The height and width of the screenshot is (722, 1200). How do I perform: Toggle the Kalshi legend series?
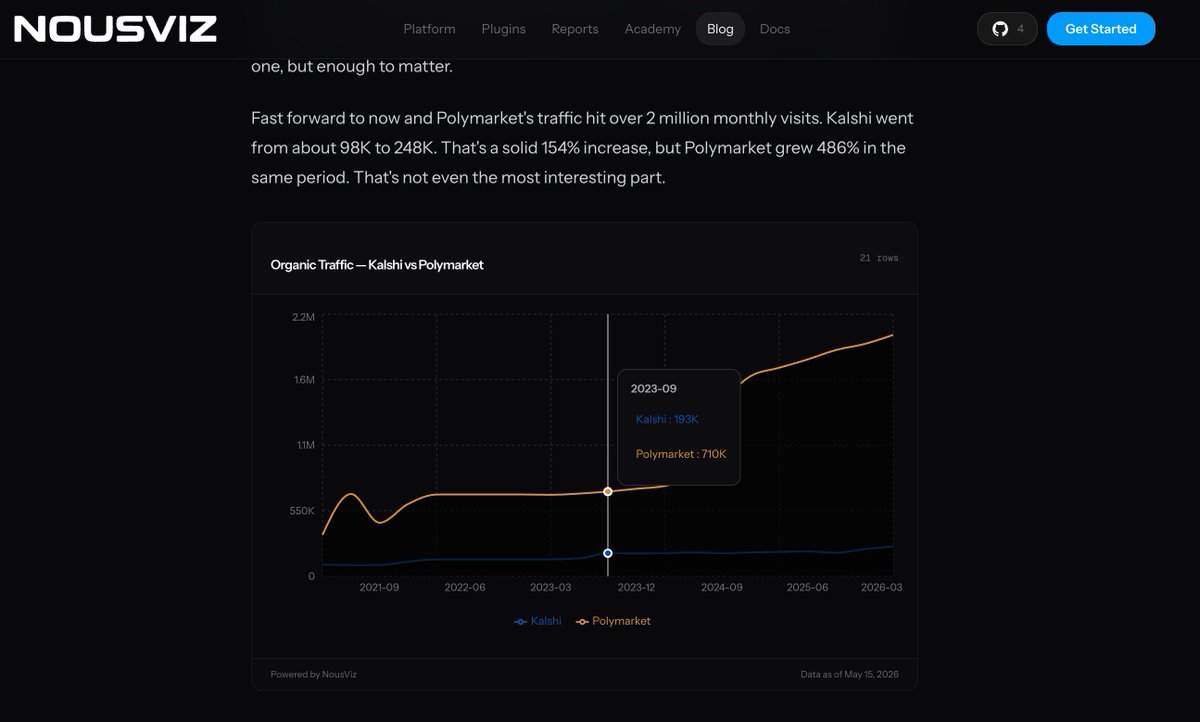(x=538, y=621)
